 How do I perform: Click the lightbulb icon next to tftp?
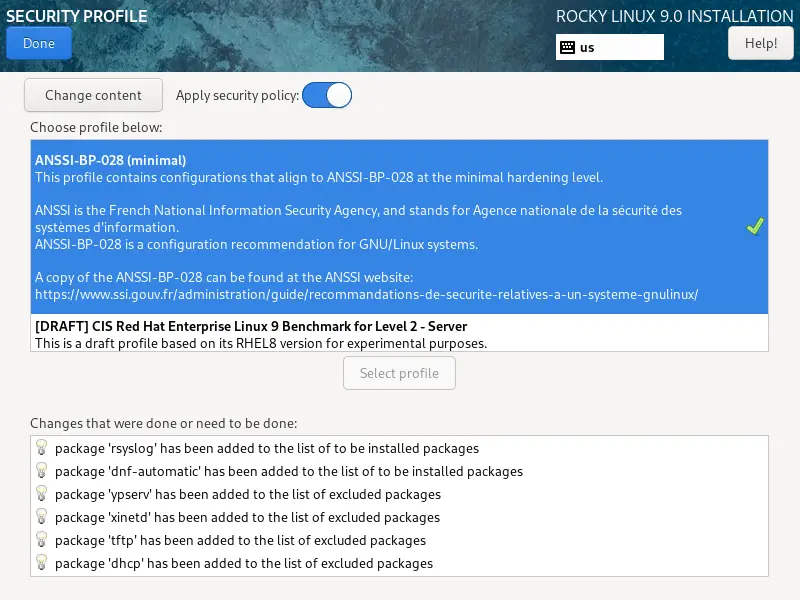[42, 540]
